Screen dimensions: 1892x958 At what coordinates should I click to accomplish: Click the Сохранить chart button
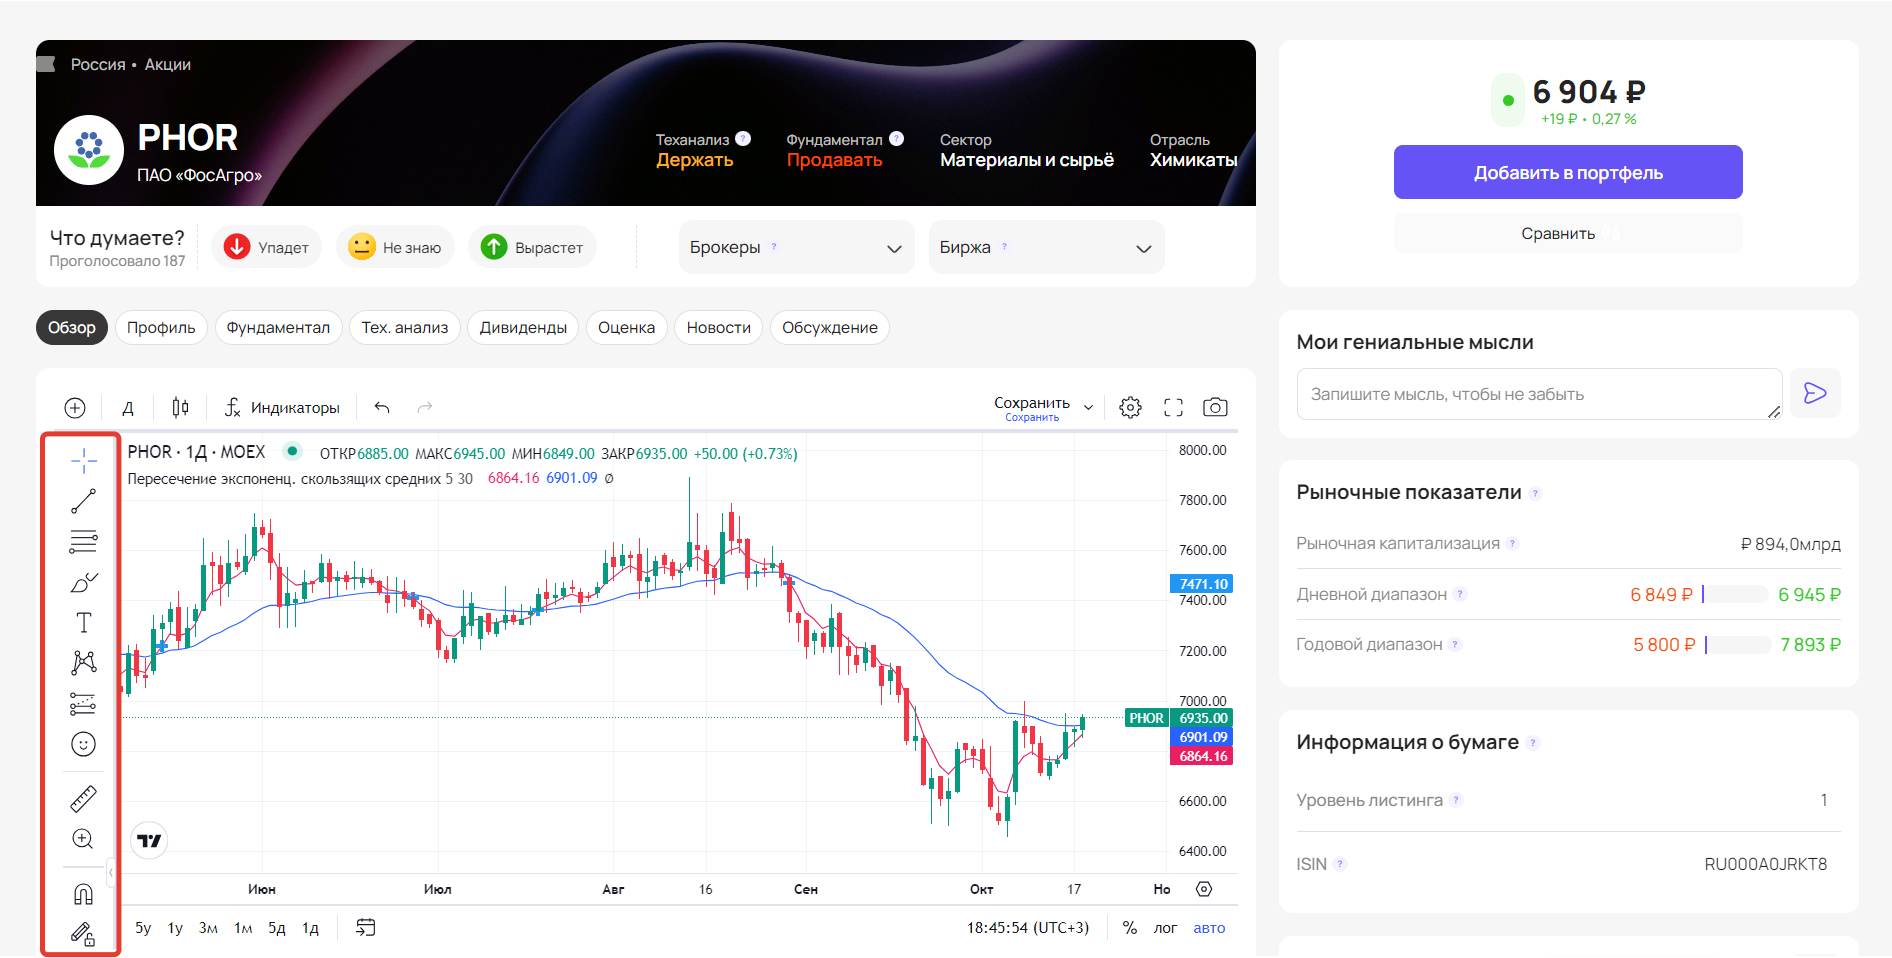tap(1032, 407)
